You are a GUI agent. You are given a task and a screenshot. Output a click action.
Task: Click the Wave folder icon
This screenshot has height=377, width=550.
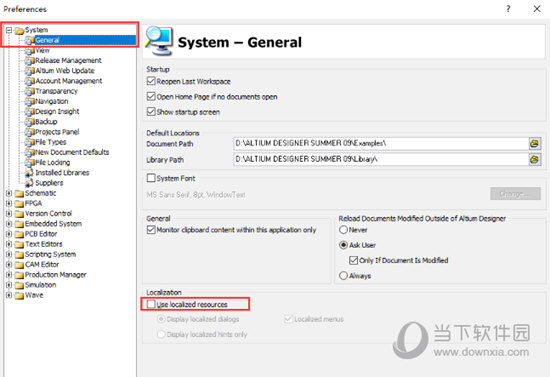click(19, 295)
